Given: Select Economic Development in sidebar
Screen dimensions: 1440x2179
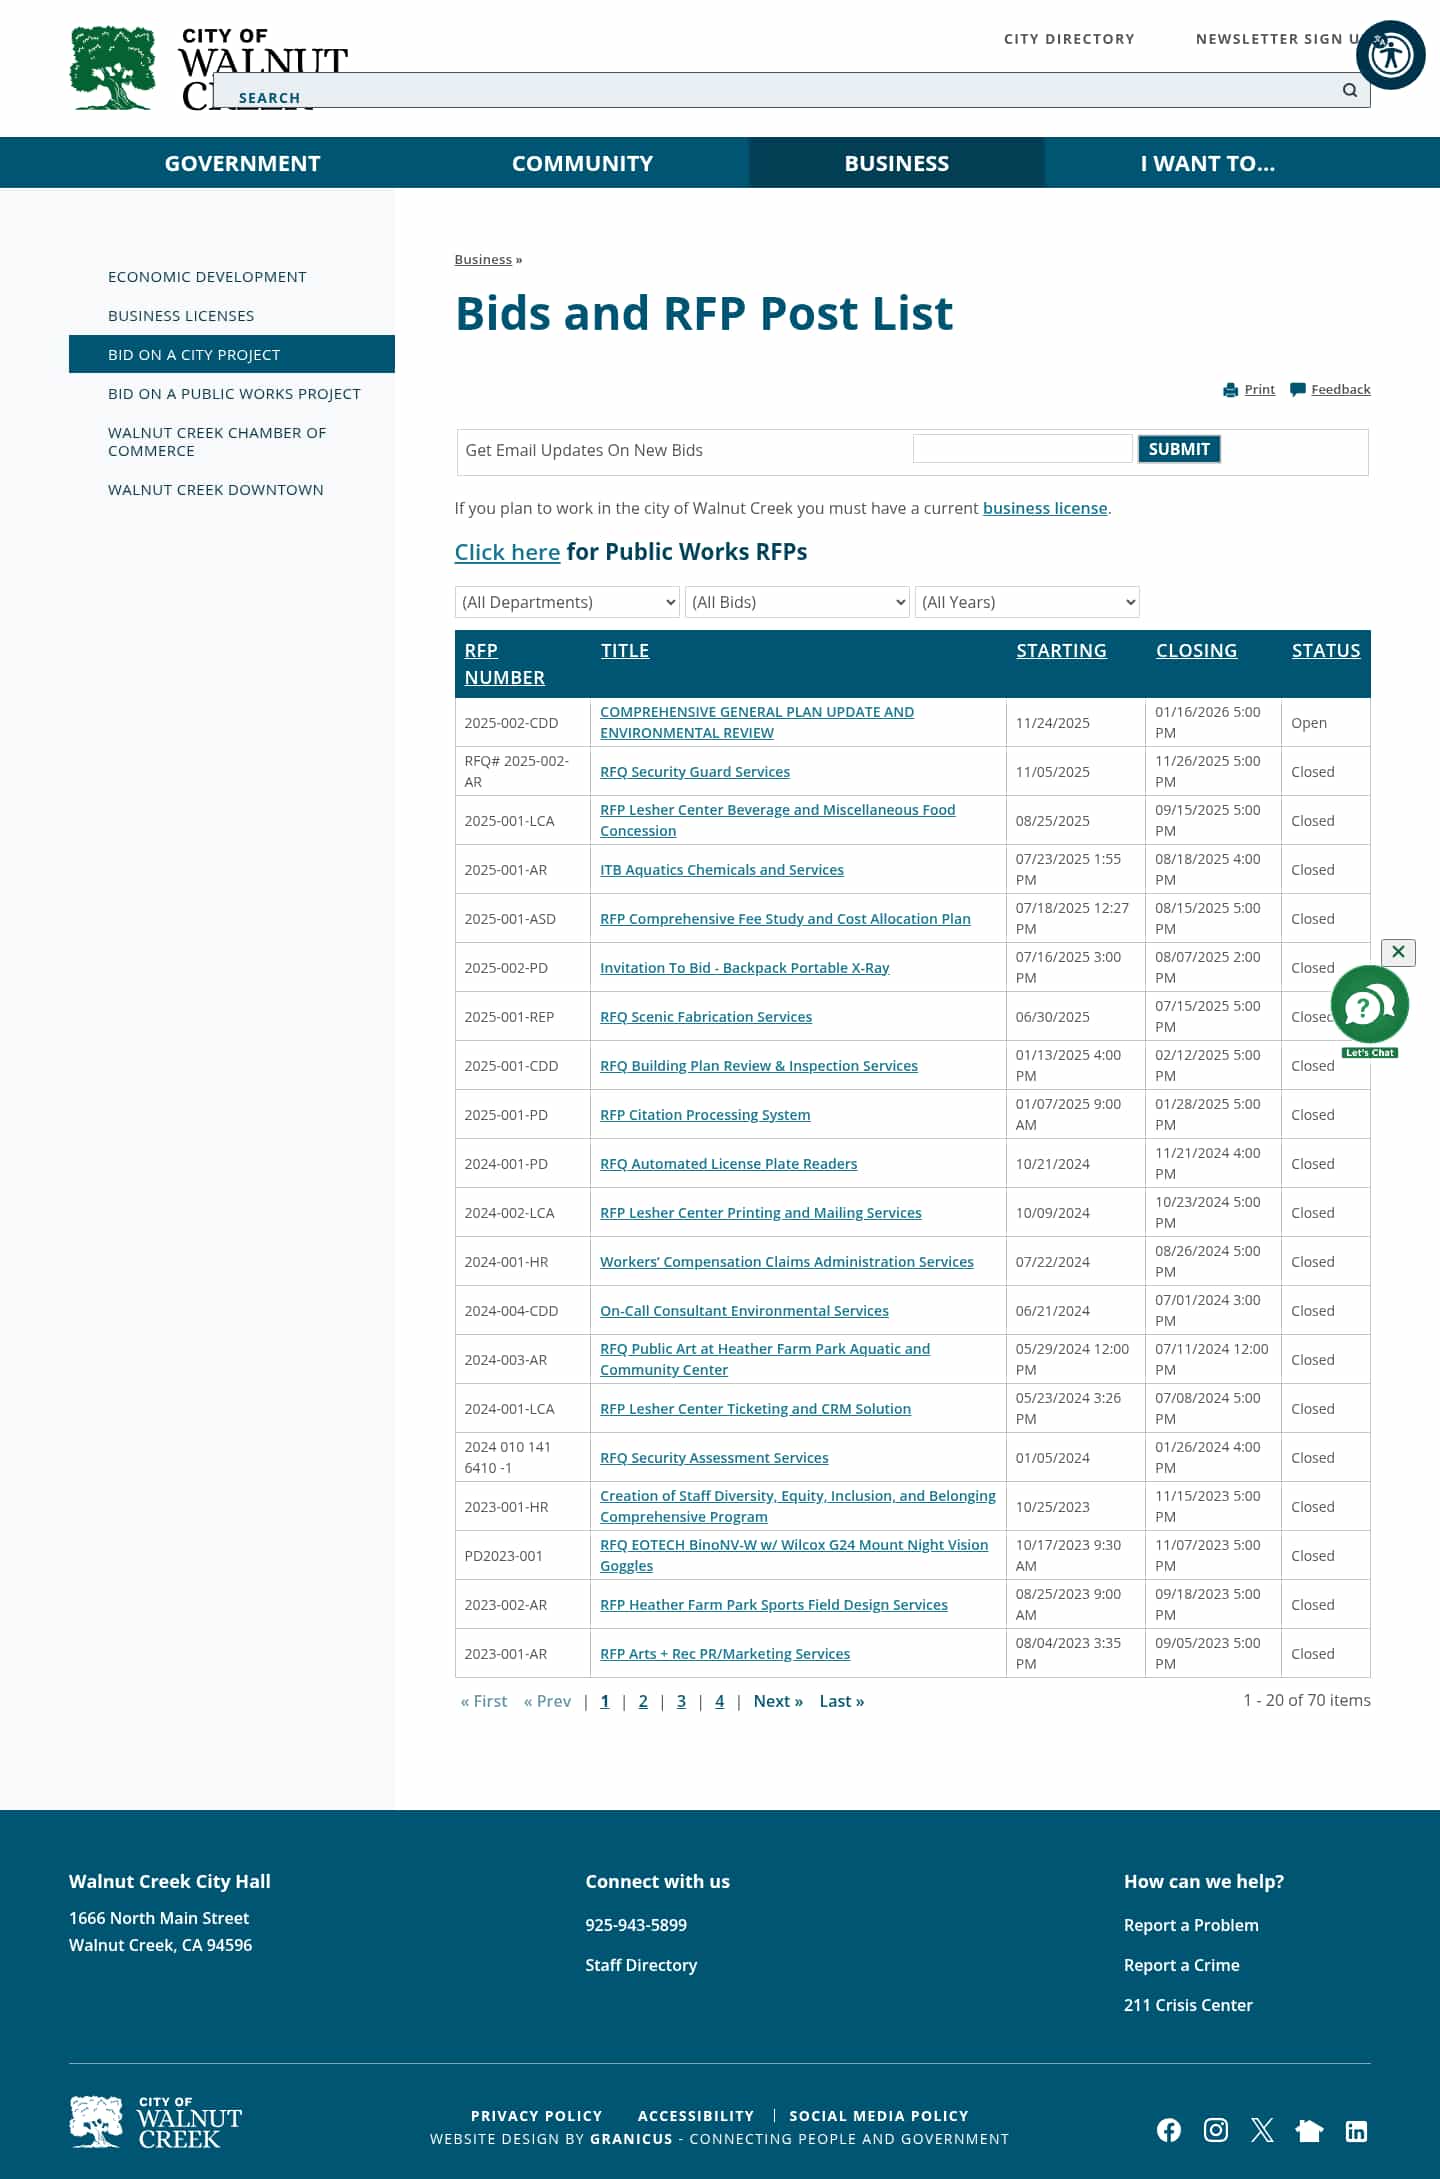Looking at the screenshot, I should coord(207,277).
